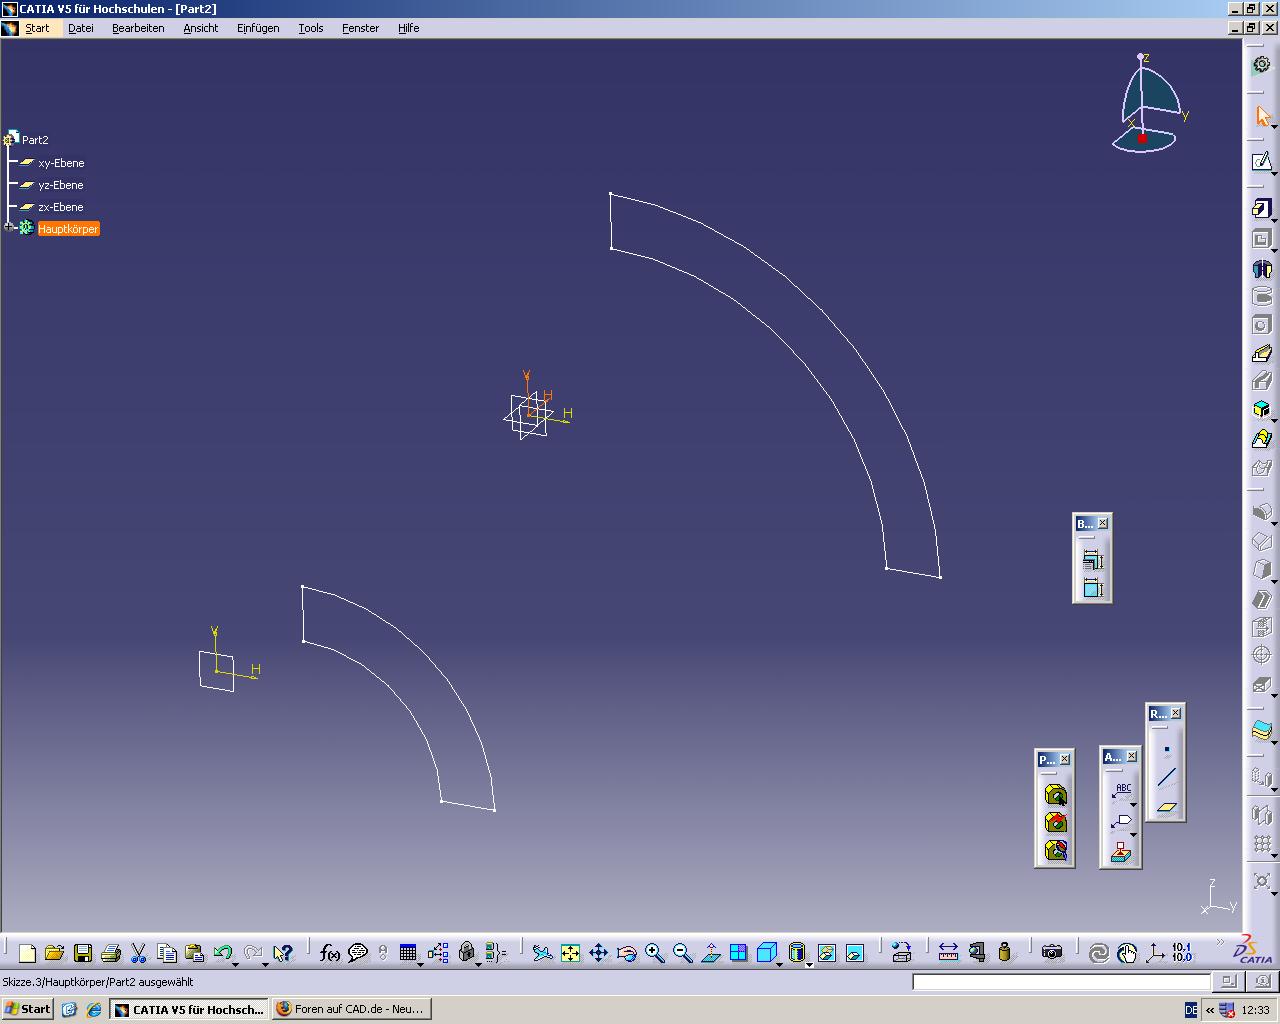Open the Fenster menu

click(x=360, y=28)
